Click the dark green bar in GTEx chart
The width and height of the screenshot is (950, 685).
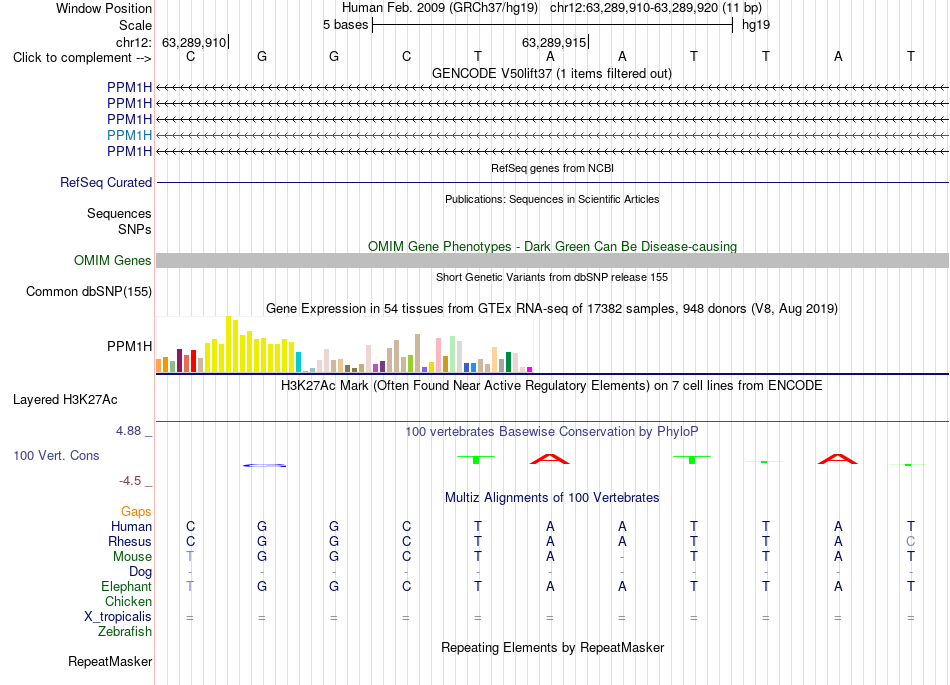coord(508,362)
